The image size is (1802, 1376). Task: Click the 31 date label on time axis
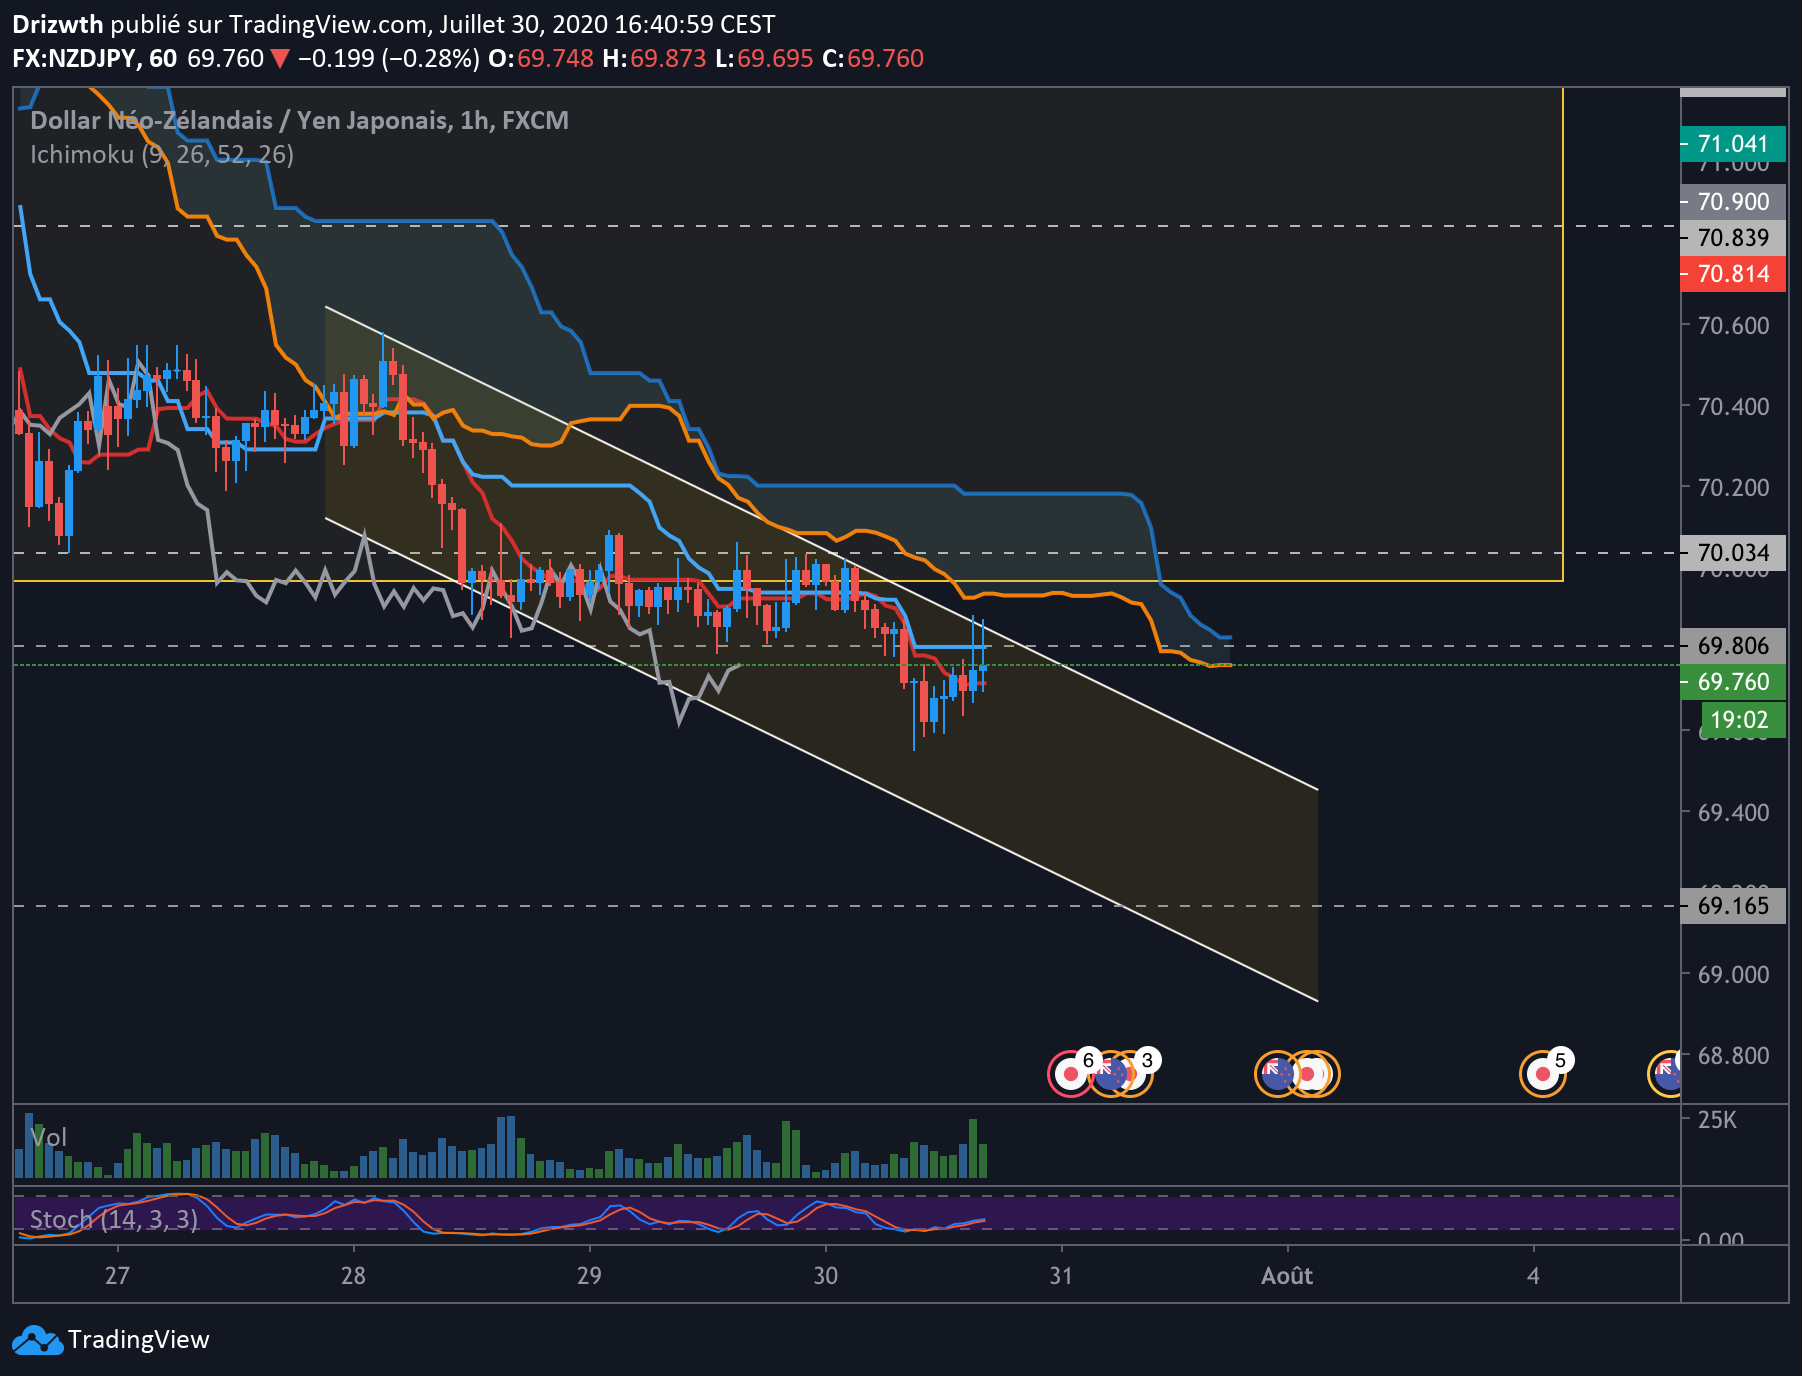point(1061,1276)
